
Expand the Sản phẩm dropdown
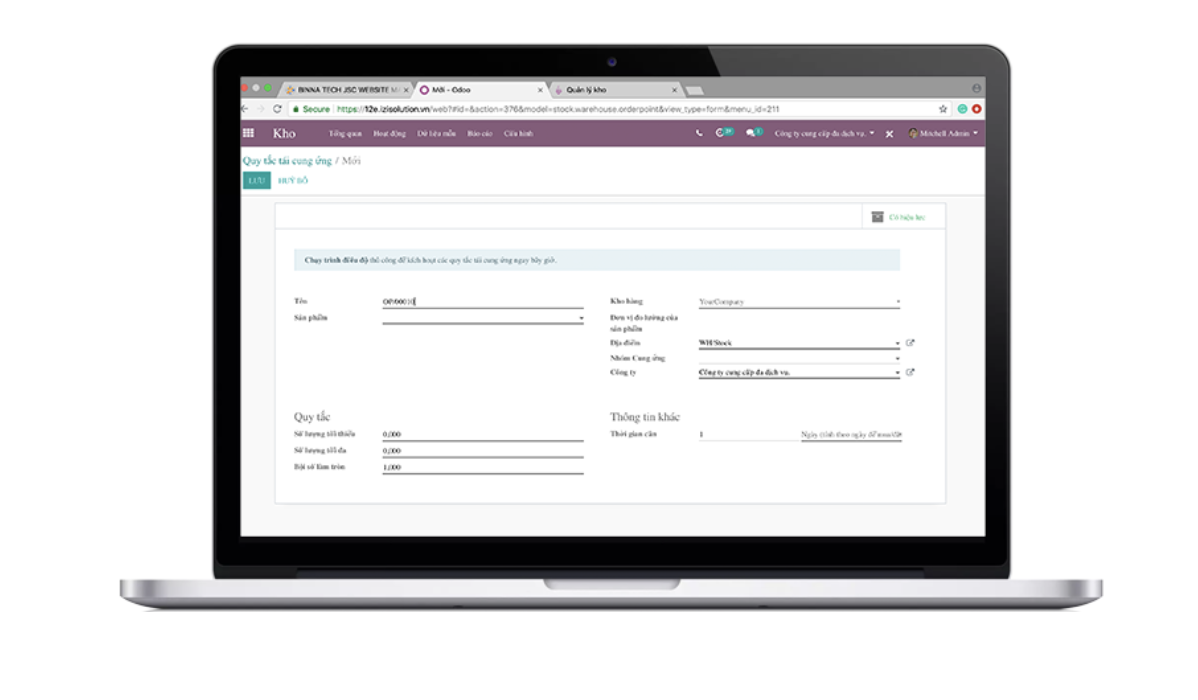581,319
